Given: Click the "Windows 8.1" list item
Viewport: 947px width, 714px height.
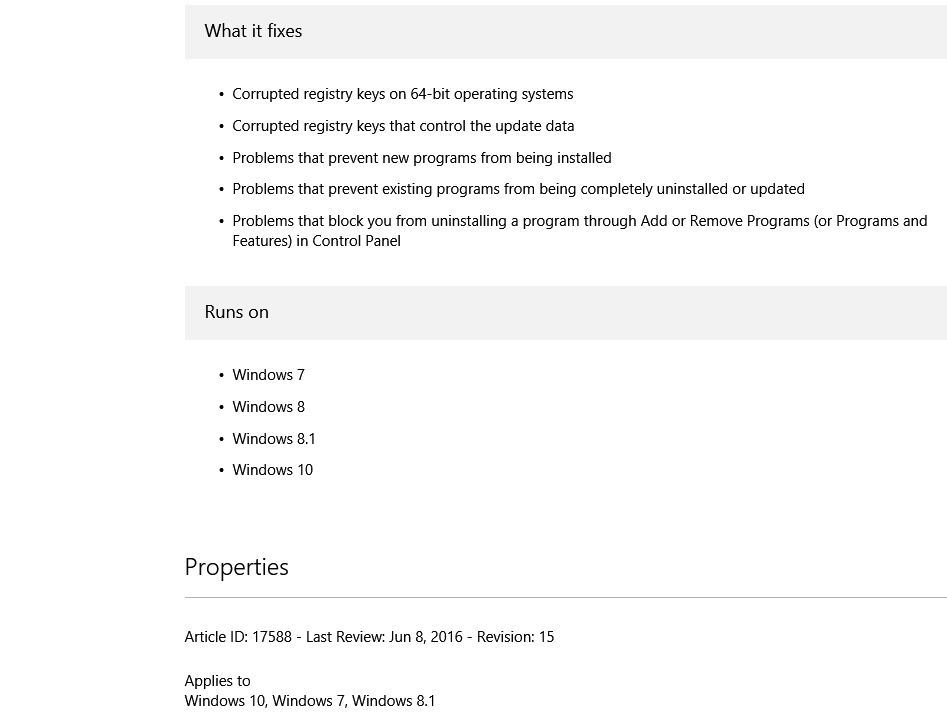Looking at the screenshot, I should 274,439.
